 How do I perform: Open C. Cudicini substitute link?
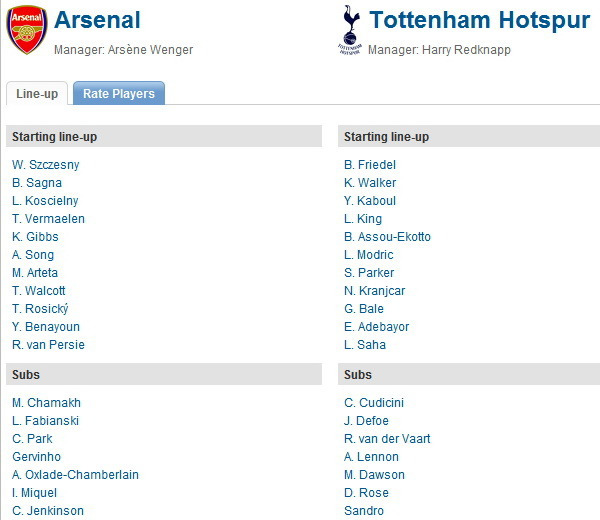point(374,403)
